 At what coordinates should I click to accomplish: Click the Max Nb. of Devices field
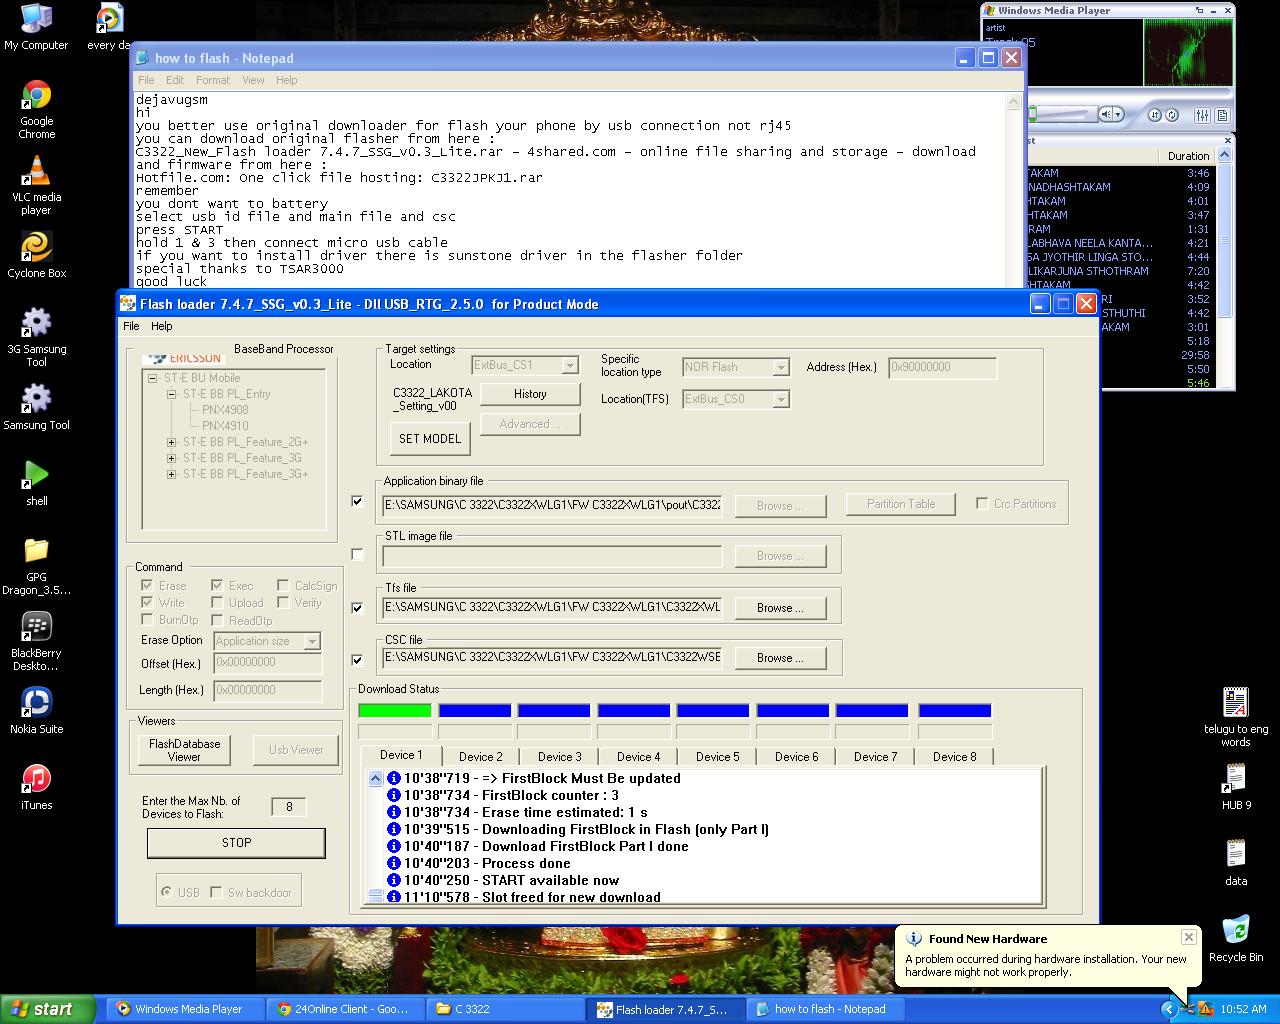point(289,807)
